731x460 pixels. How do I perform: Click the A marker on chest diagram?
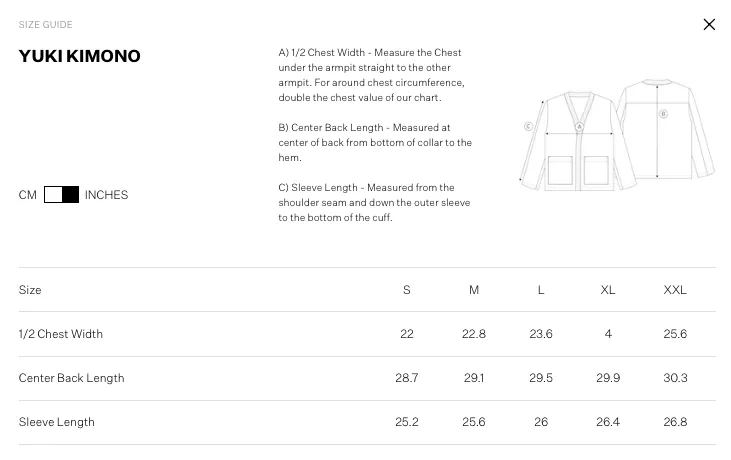(579, 127)
